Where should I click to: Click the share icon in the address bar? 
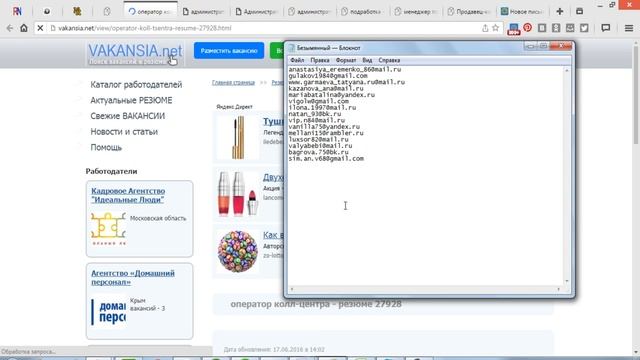pos(485,28)
